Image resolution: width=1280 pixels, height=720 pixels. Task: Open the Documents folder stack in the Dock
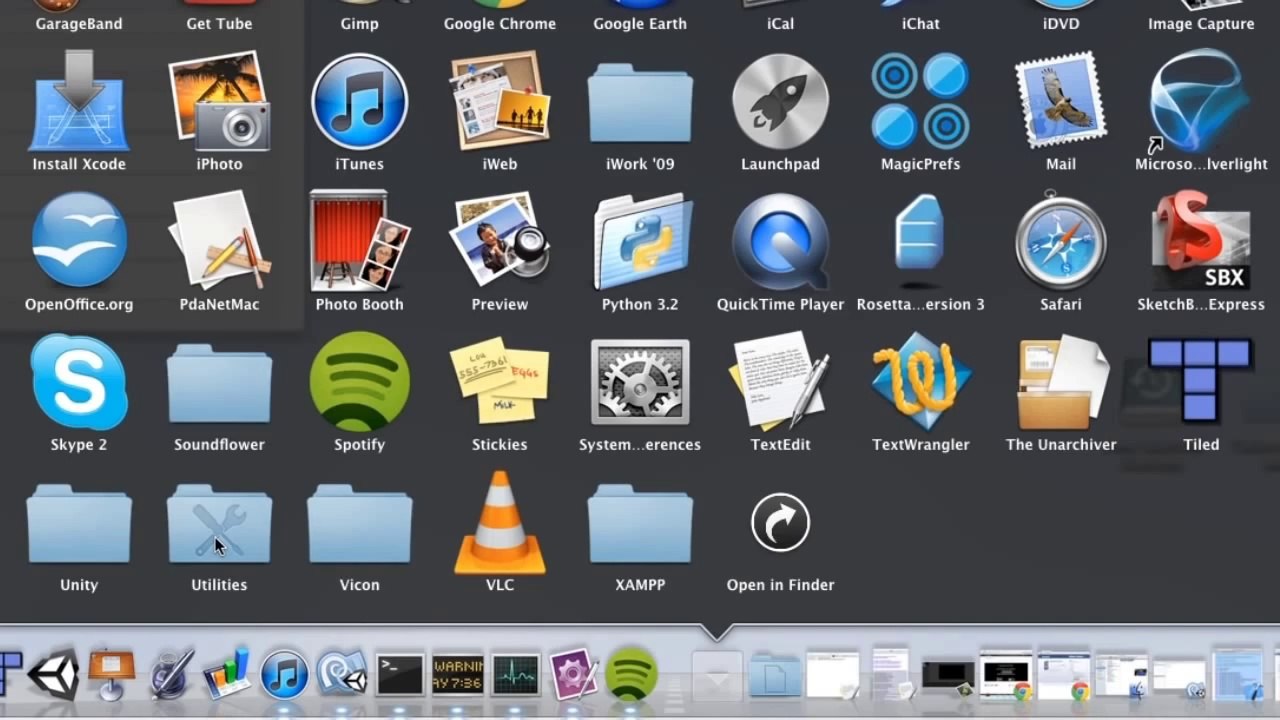pyautogui.click(x=774, y=674)
